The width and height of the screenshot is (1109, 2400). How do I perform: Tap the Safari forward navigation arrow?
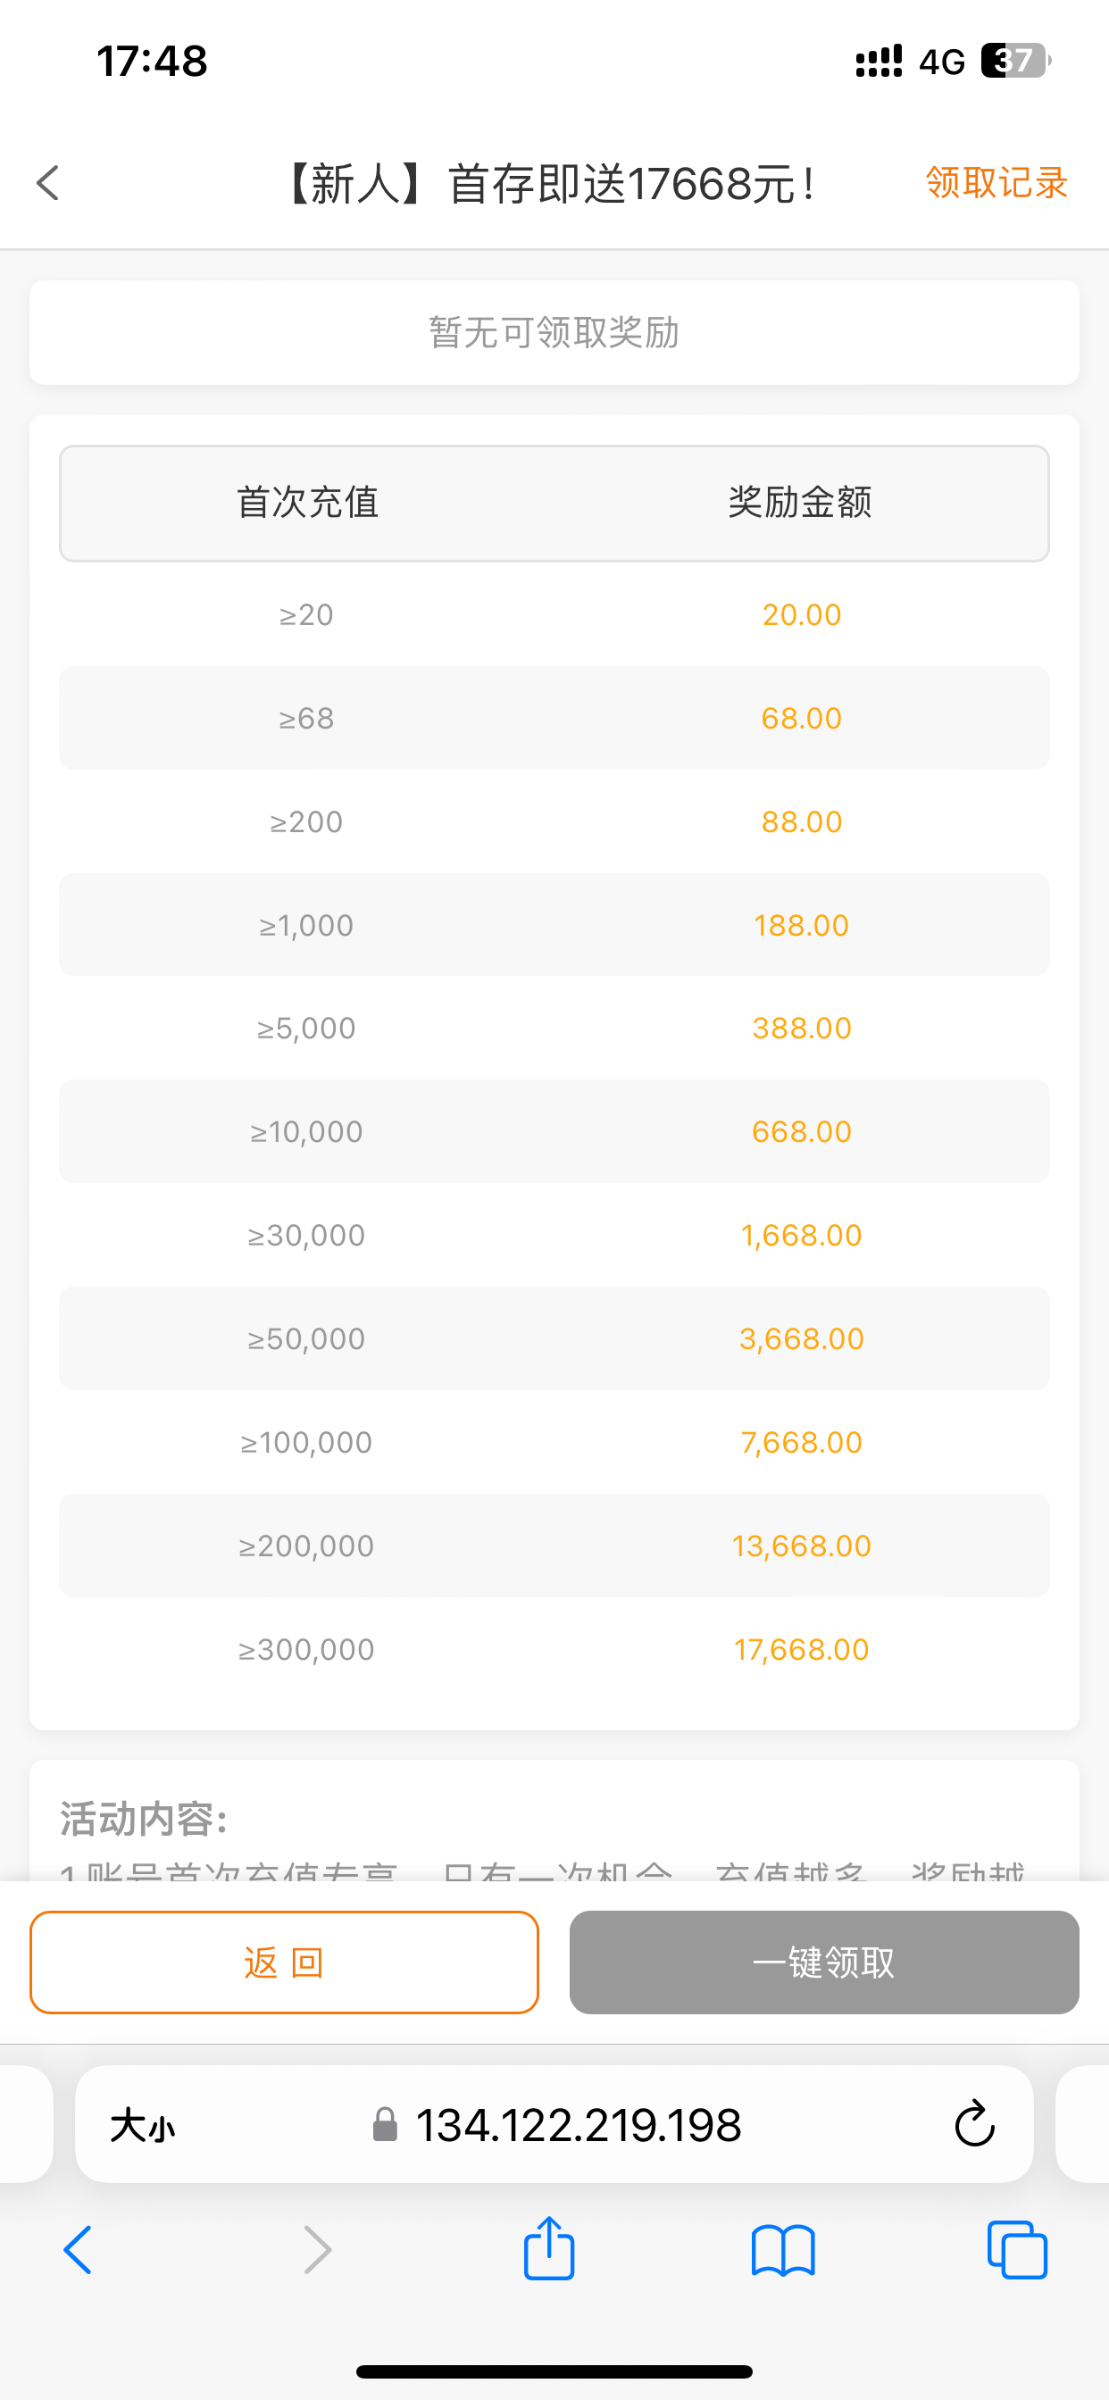pyautogui.click(x=317, y=2250)
